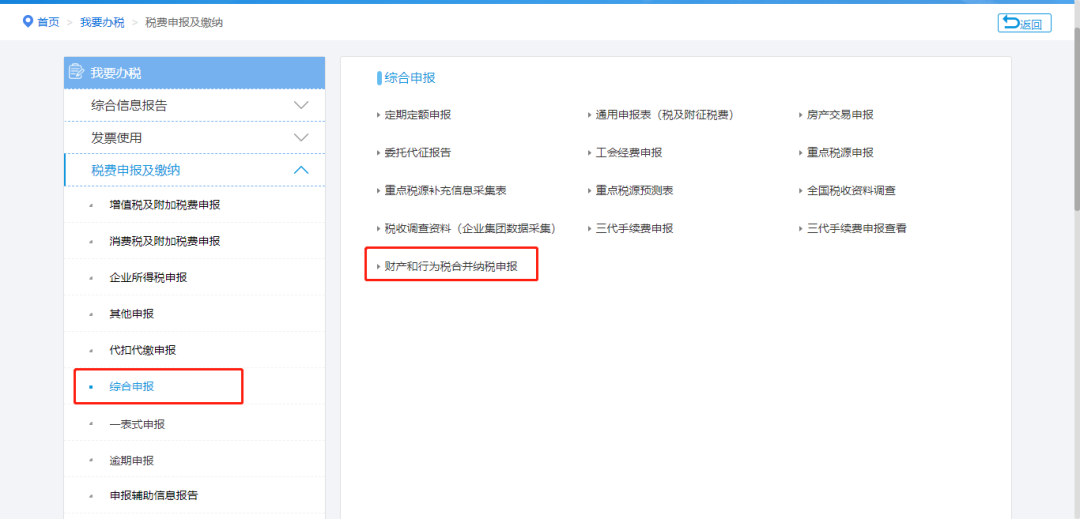Open 逾期申报 in the sidebar
Image resolution: width=1080 pixels, height=519 pixels.
(132, 460)
